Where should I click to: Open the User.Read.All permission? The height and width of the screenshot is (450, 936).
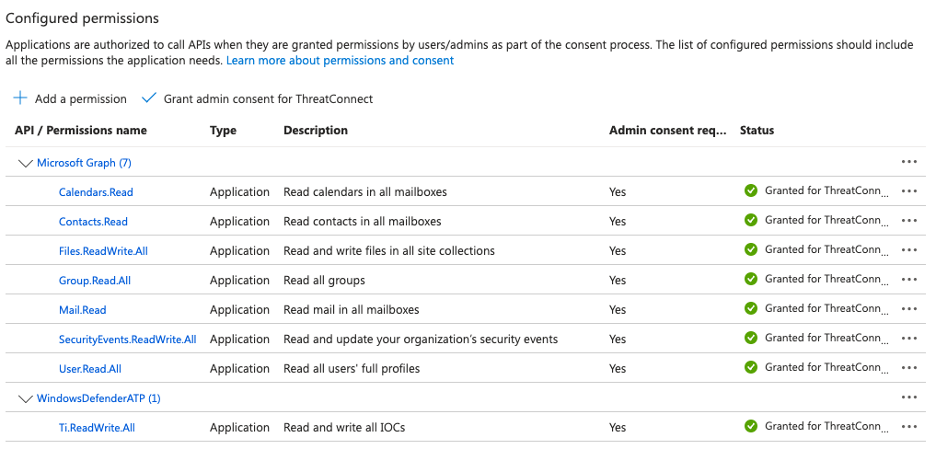(x=90, y=369)
